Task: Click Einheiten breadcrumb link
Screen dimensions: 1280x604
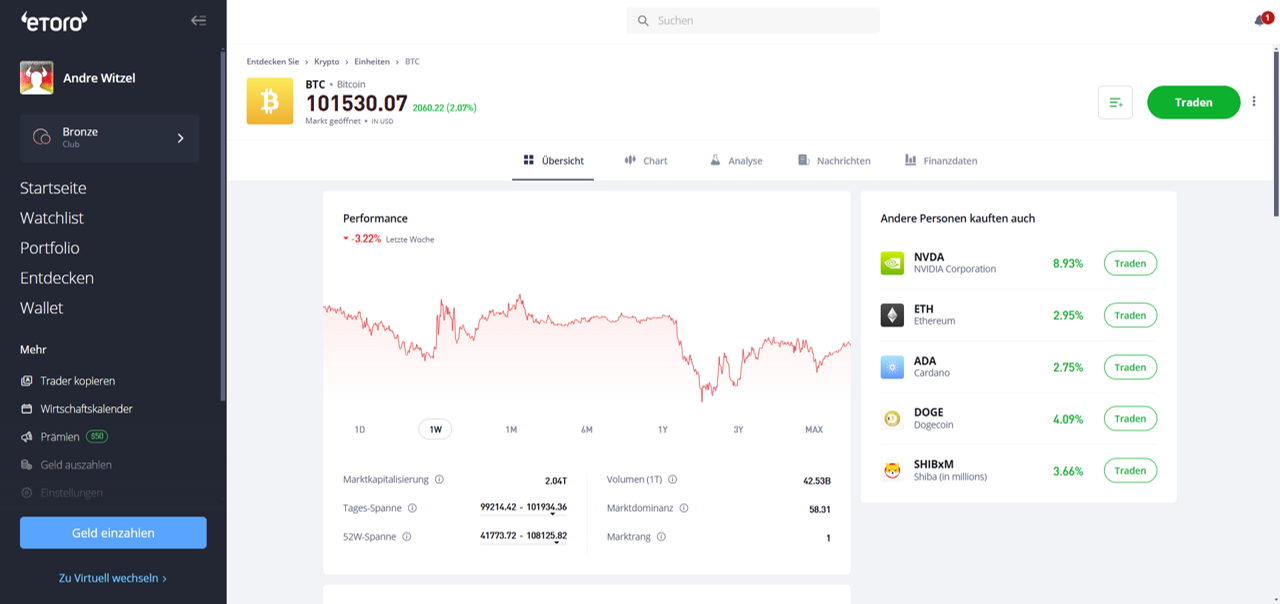Action: (x=372, y=62)
